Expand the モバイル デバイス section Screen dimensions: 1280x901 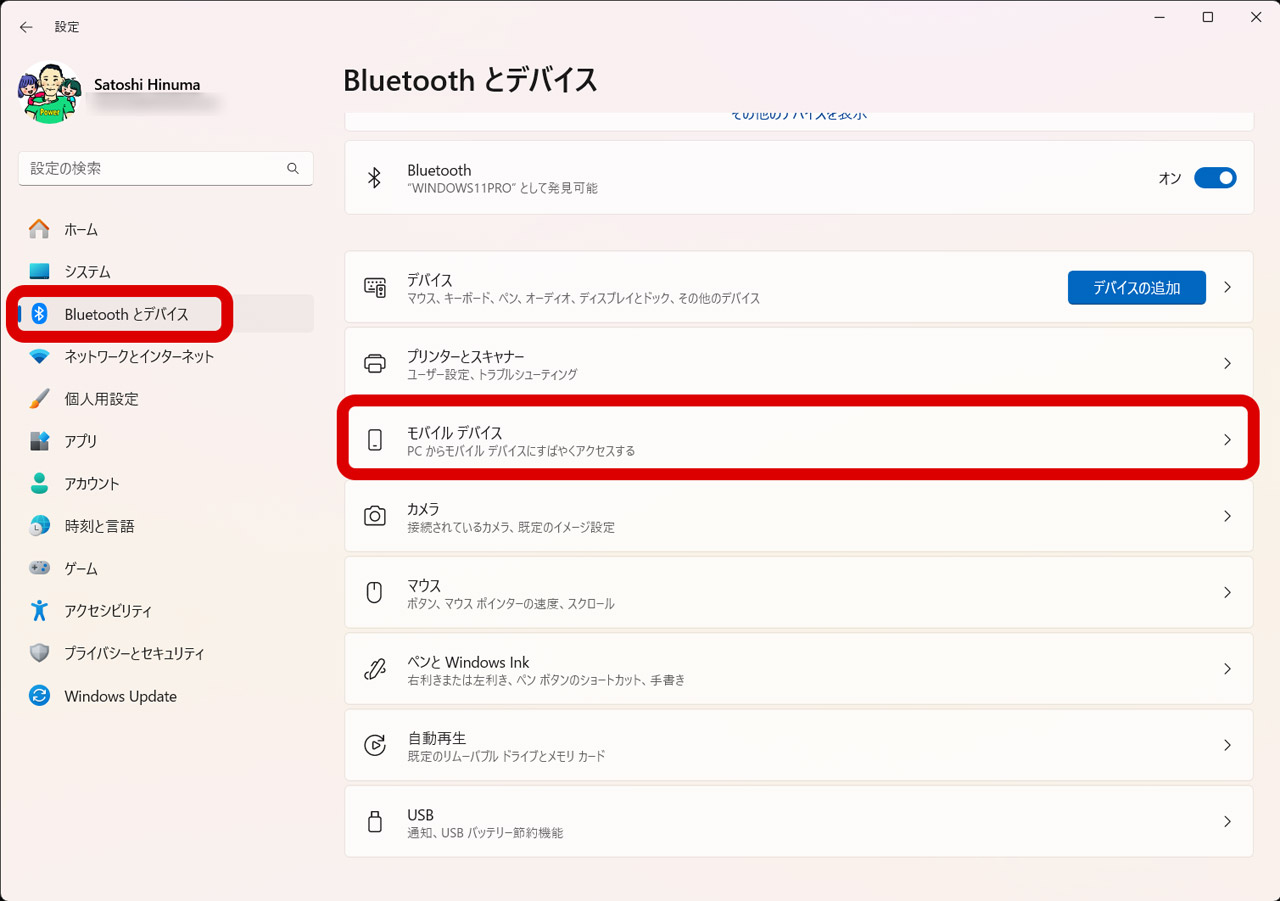(x=1227, y=439)
